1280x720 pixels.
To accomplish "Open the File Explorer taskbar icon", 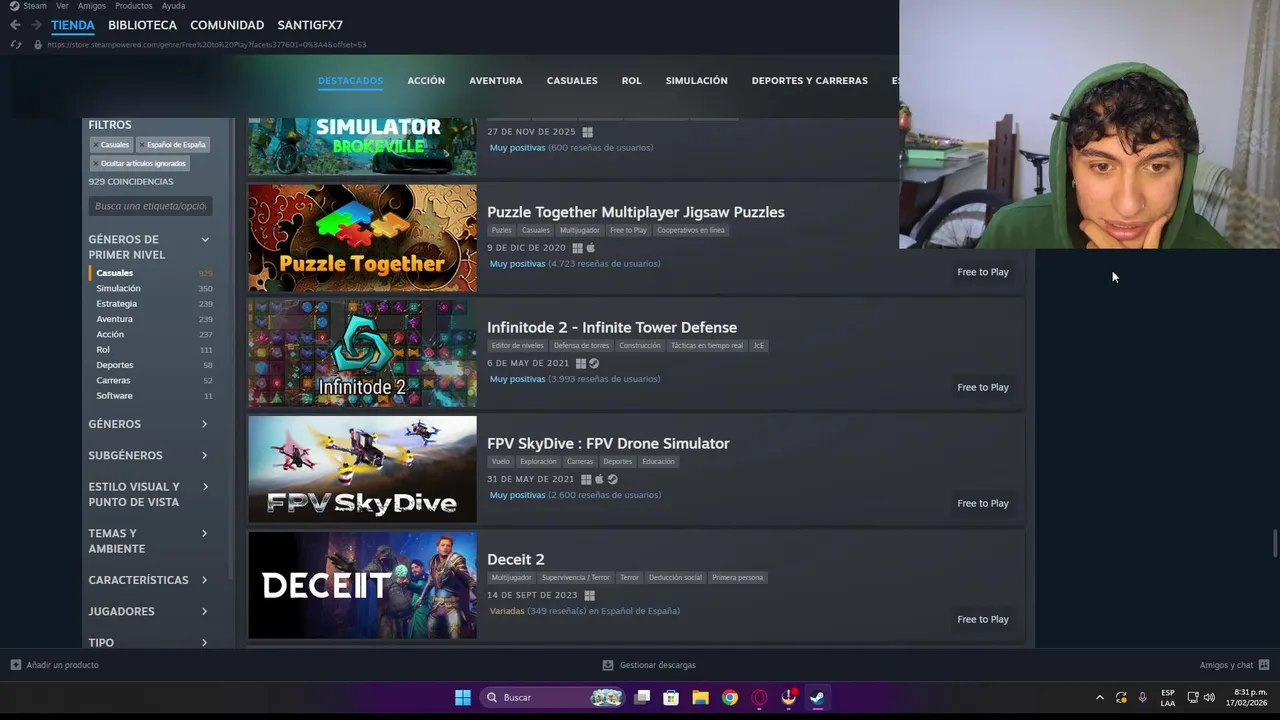I will tap(700, 697).
